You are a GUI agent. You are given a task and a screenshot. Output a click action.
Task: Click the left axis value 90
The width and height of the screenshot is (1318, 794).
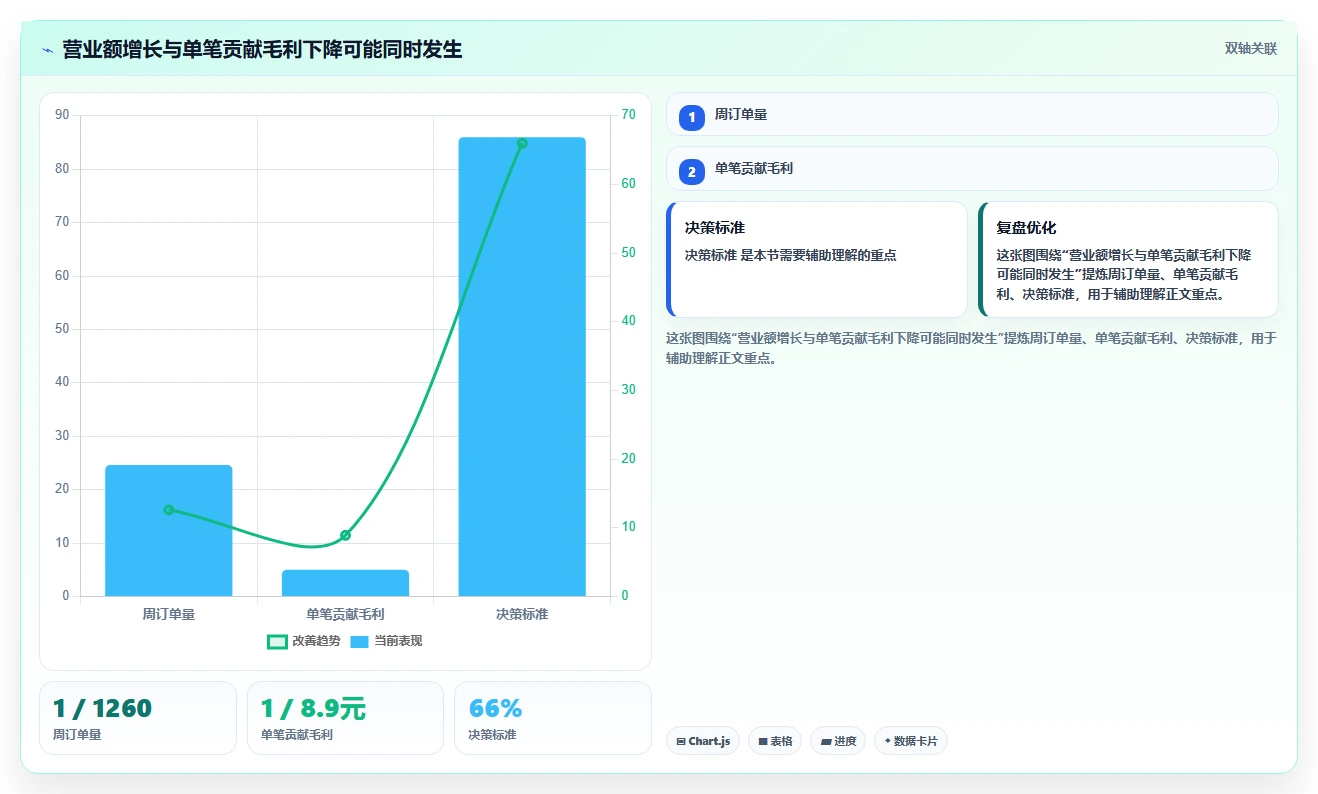[x=62, y=115]
